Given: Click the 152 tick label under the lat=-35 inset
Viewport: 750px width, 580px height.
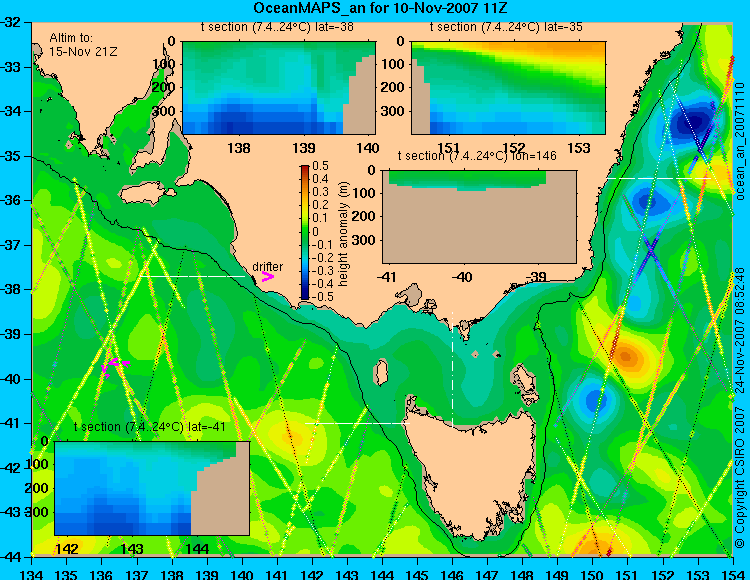Looking at the screenshot, I should click(x=514, y=148).
